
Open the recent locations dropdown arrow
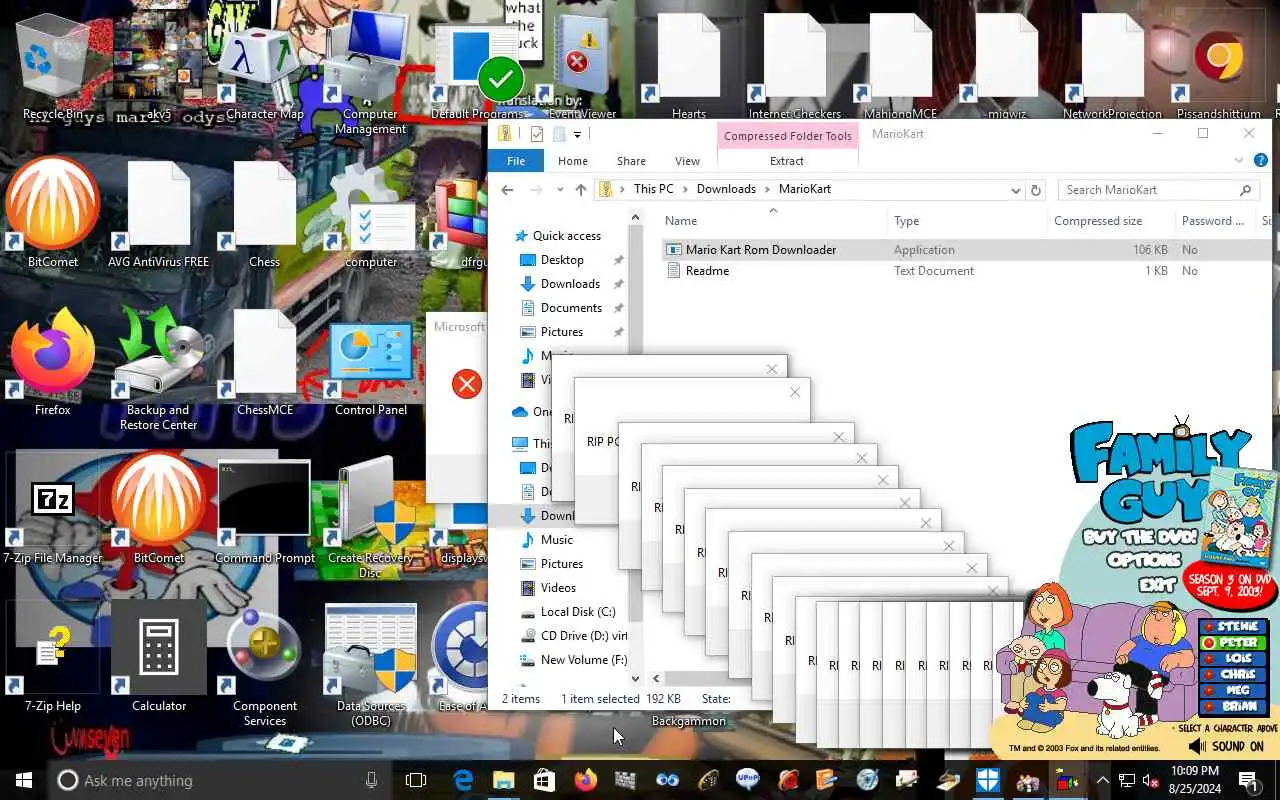tap(559, 189)
